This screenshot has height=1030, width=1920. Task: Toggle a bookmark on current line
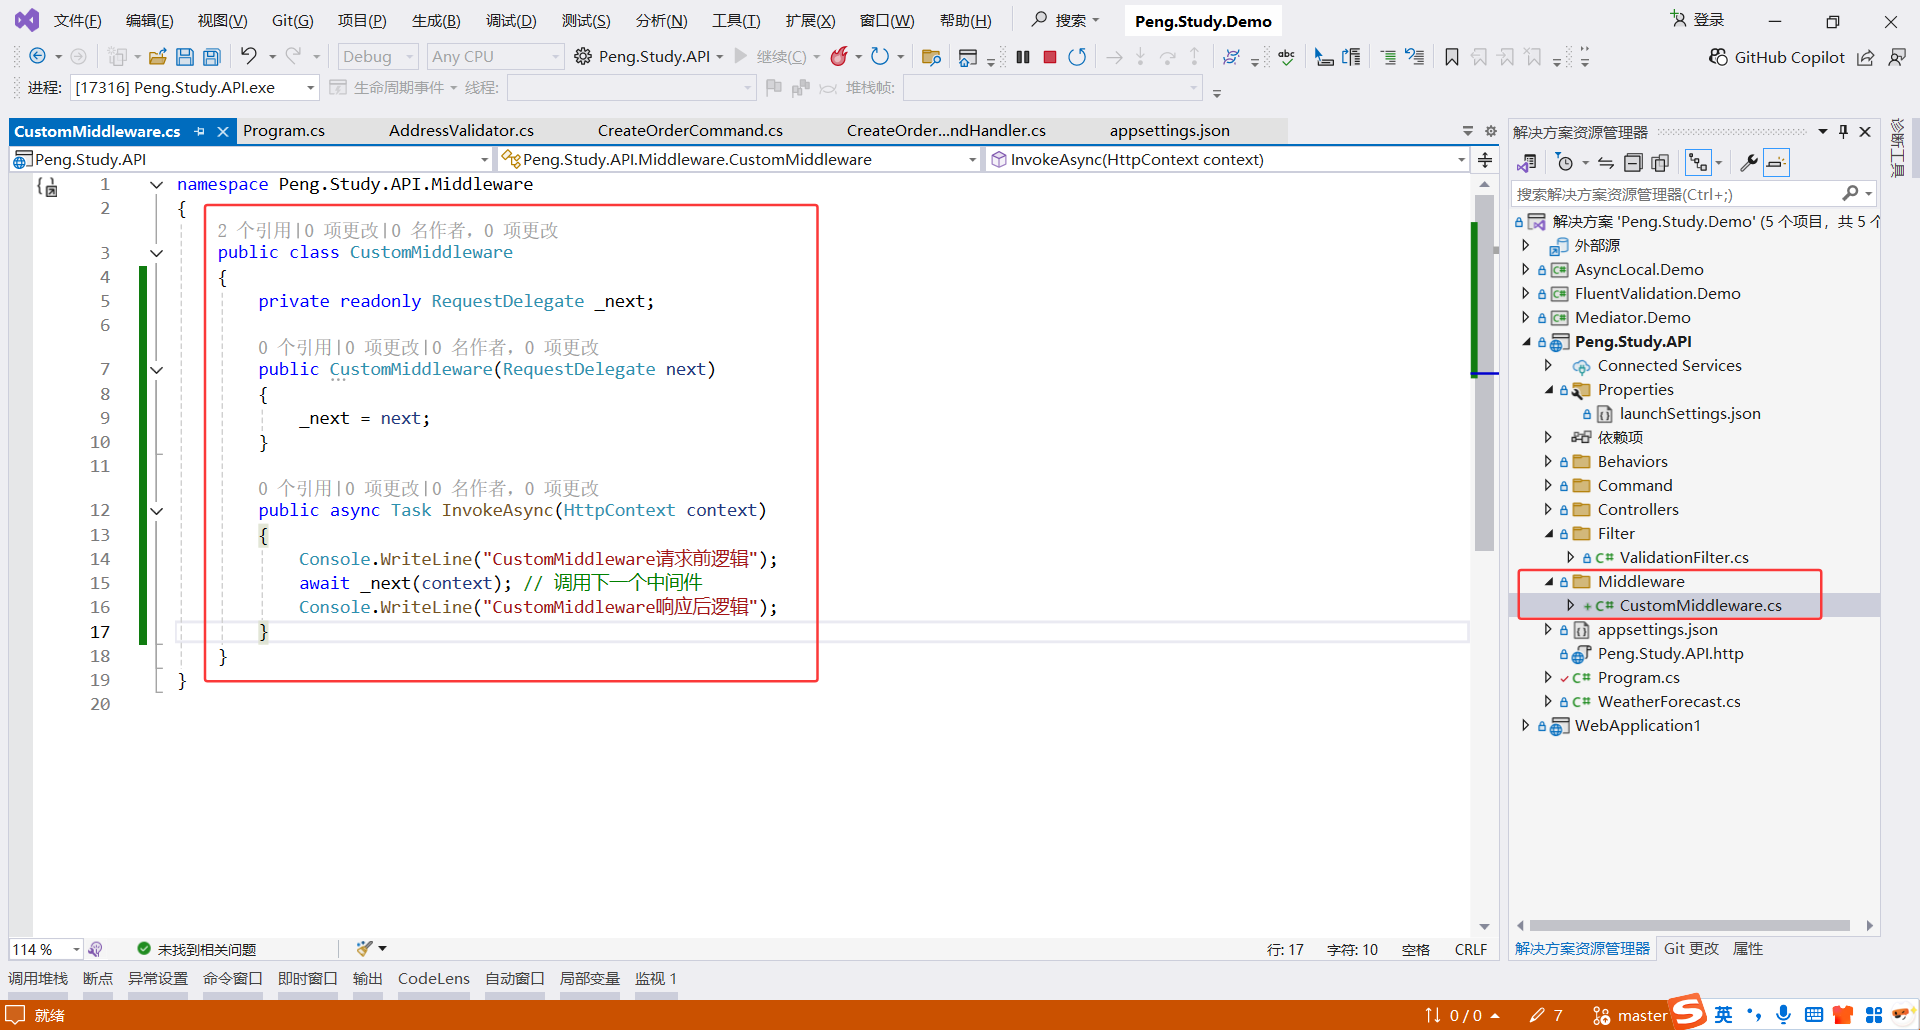[1451, 57]
